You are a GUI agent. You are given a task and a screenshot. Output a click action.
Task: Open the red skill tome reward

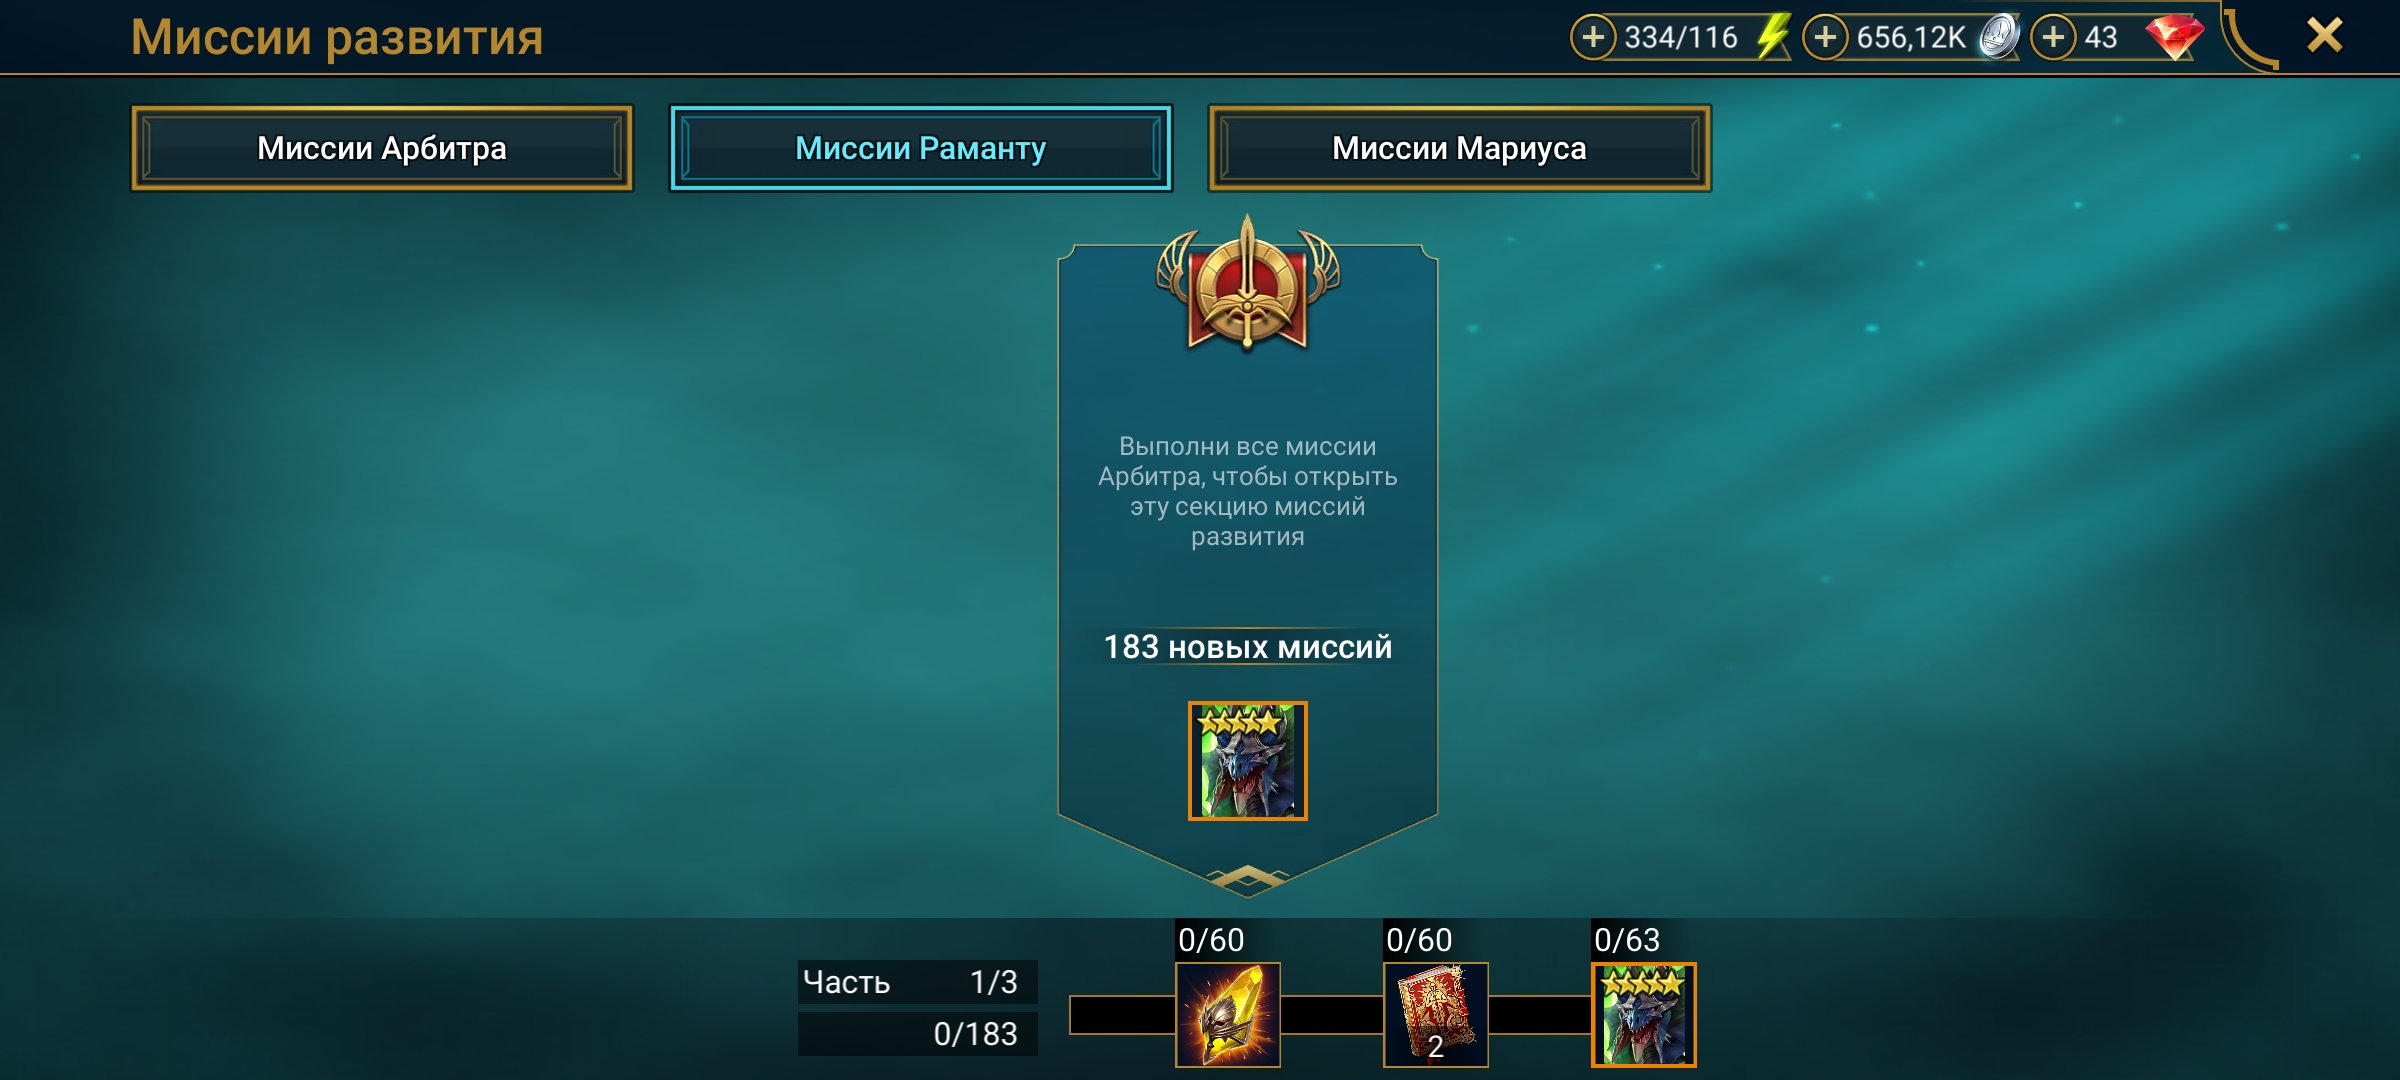[1435, 1014]
